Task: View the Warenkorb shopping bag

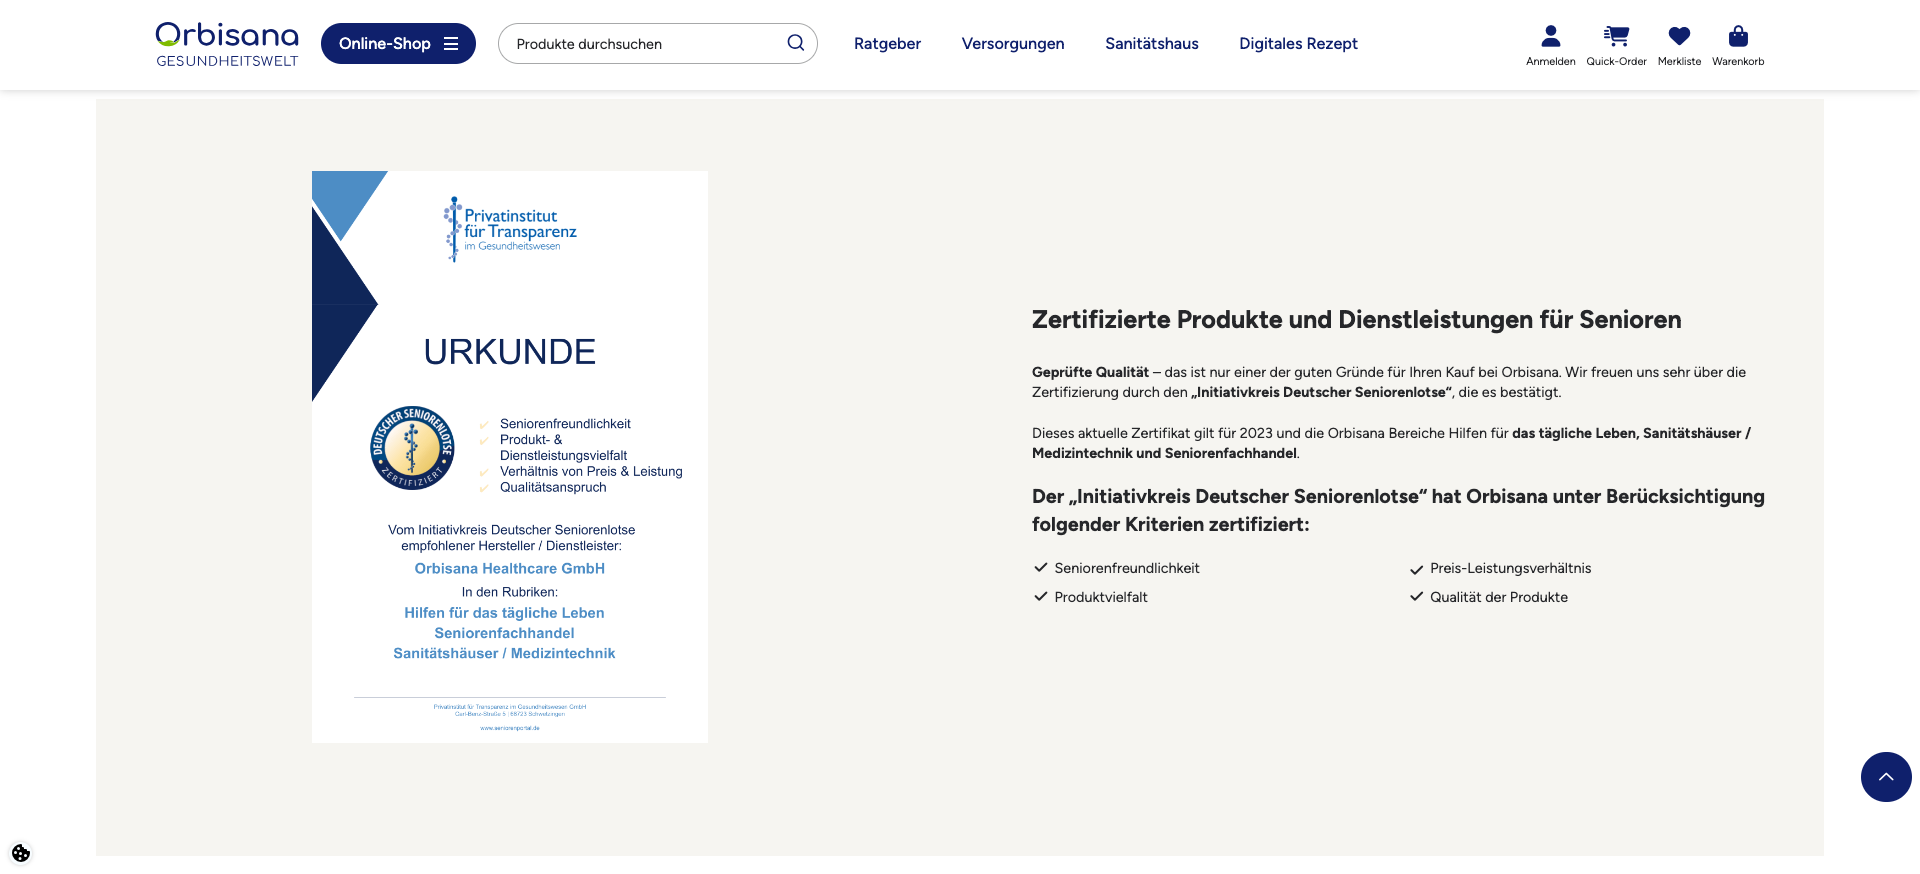Action: (1738, 37)
